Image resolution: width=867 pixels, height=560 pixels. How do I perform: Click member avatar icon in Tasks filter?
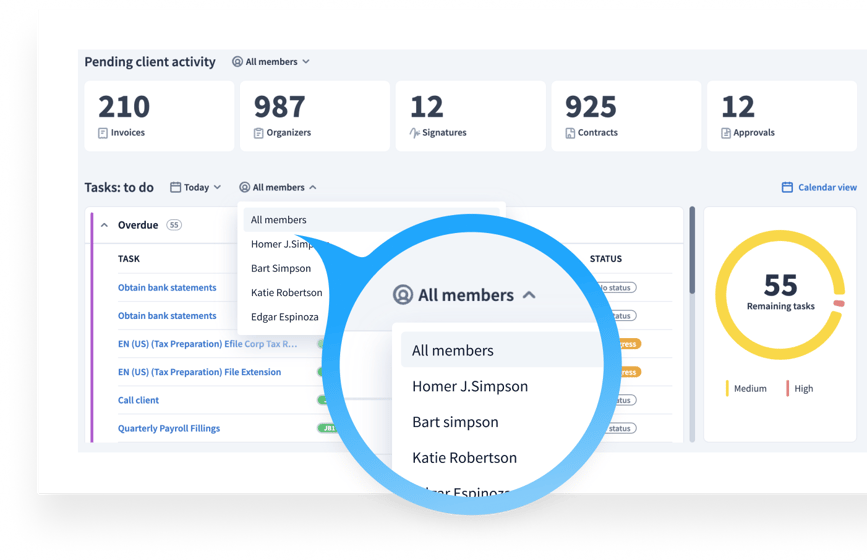coord(244,187)
